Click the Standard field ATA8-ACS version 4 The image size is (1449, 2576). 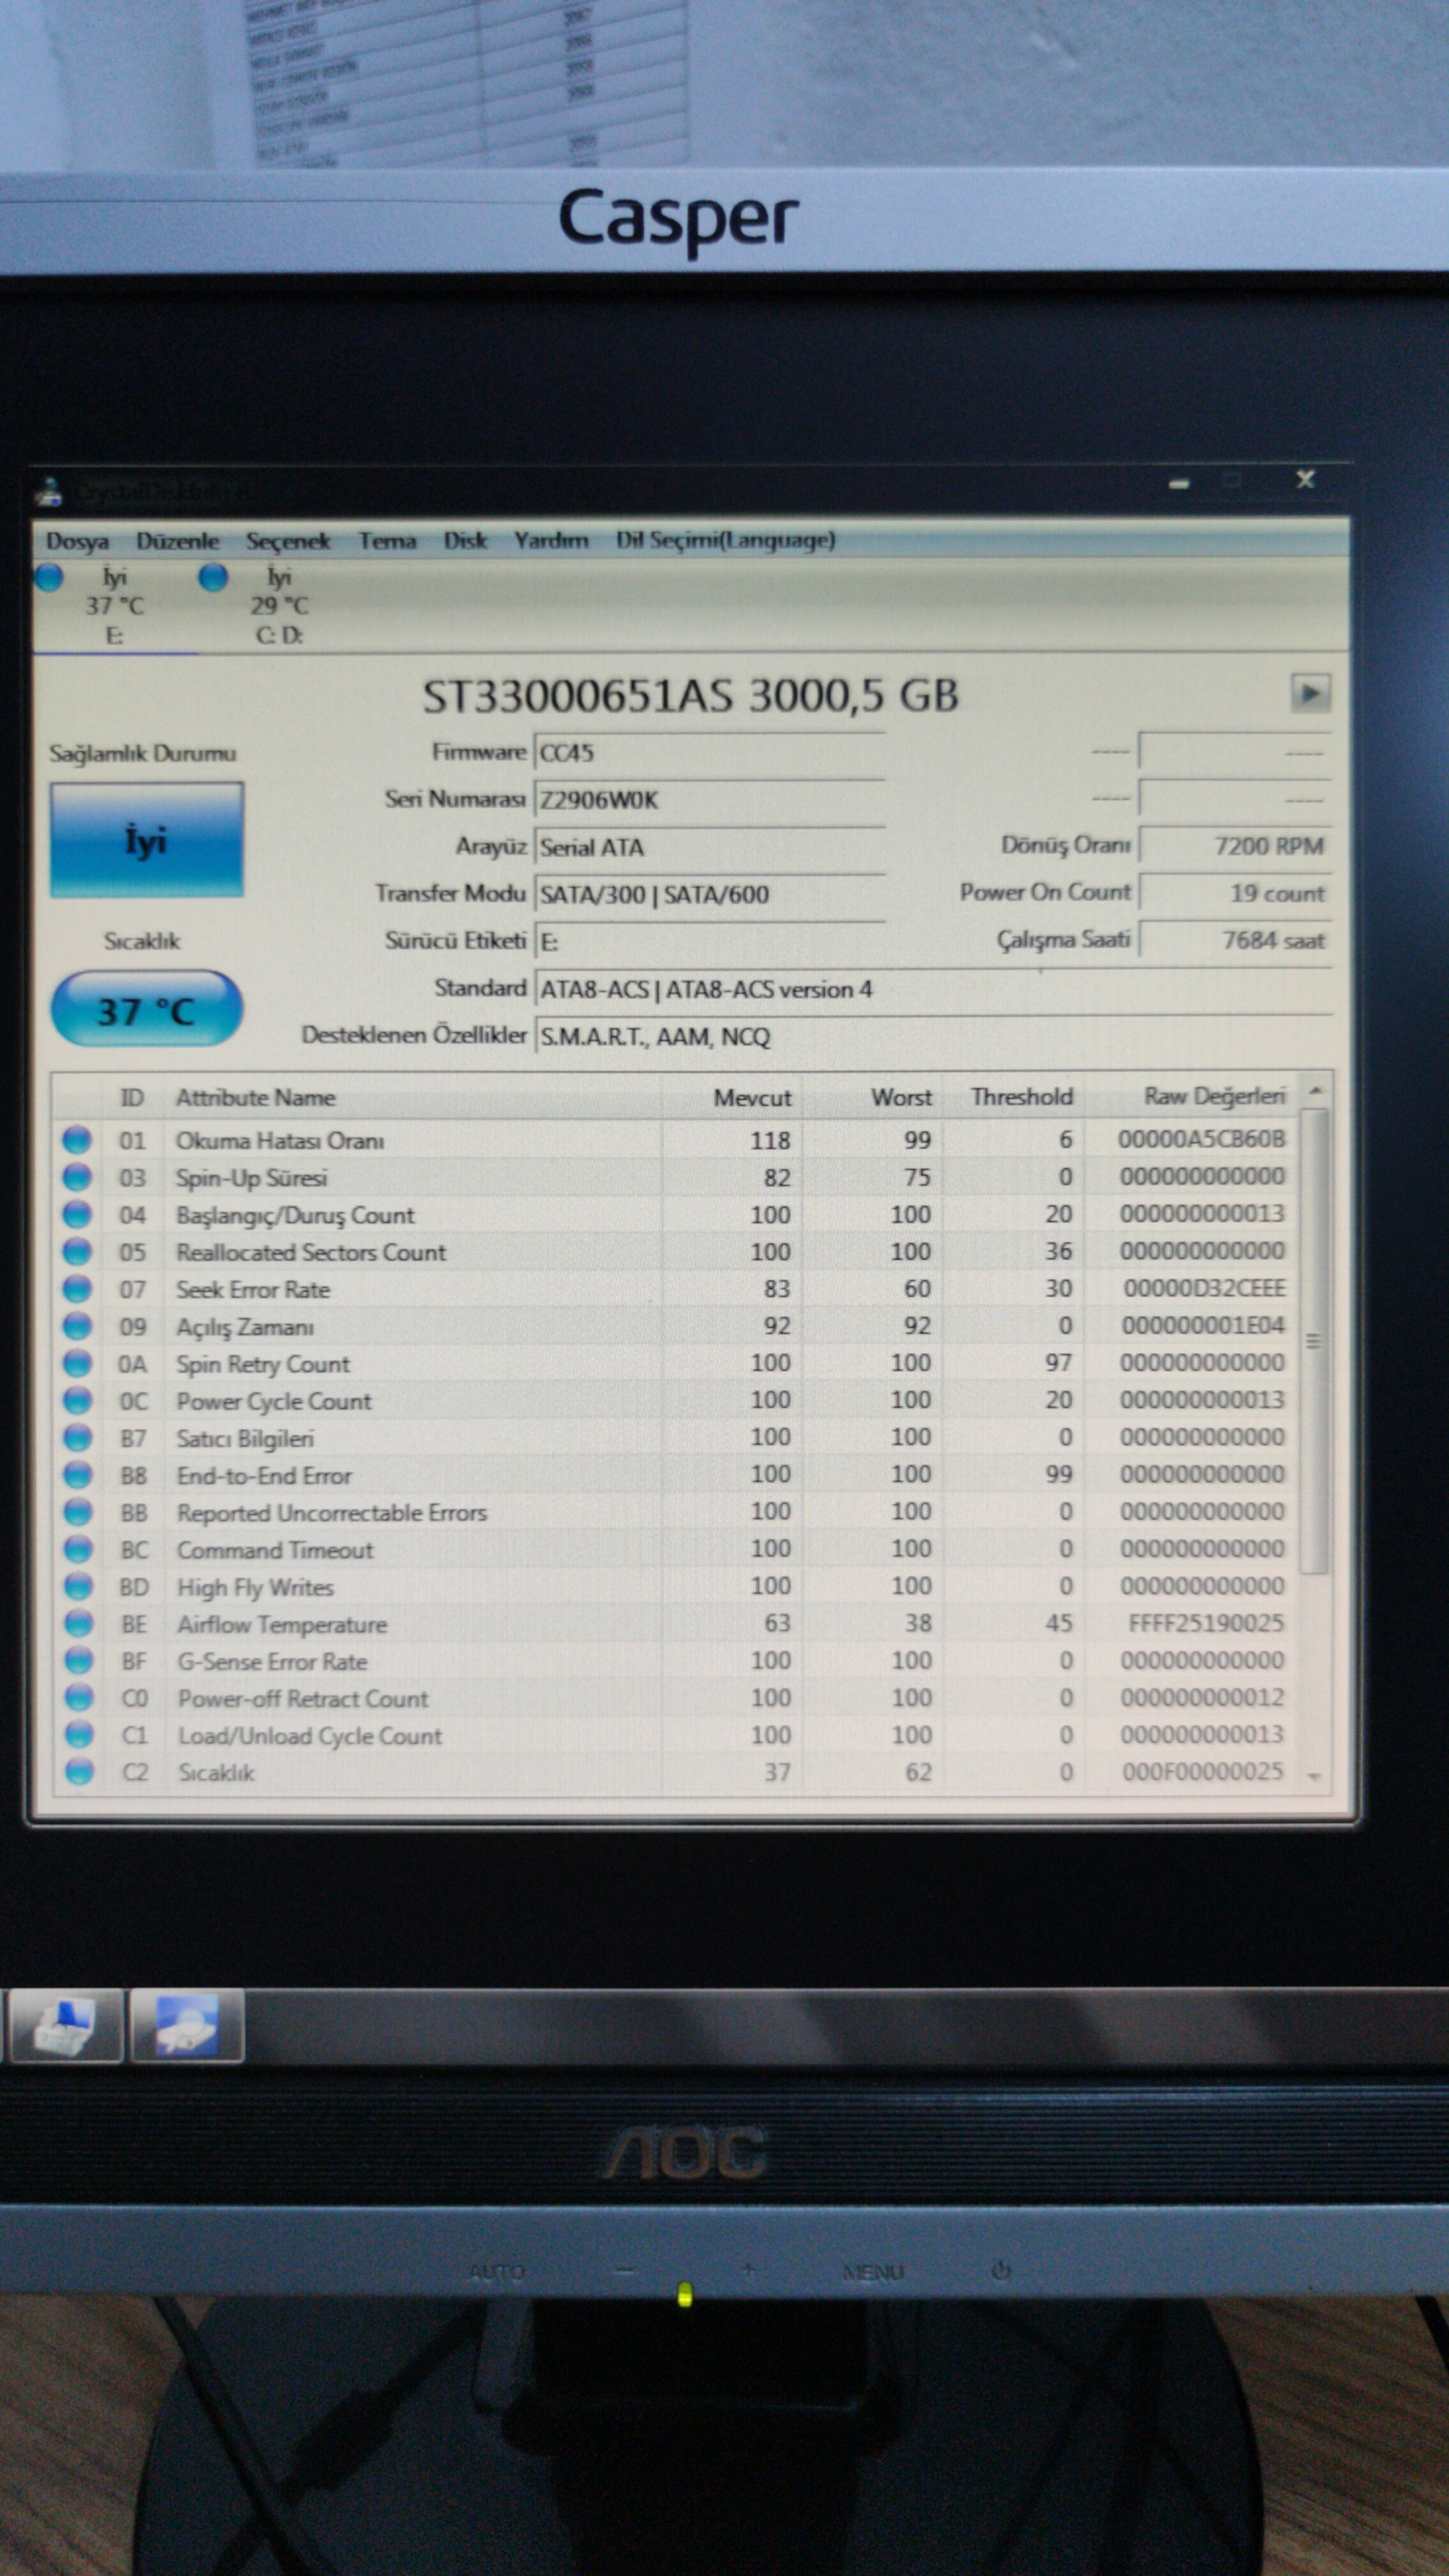tap(933, 989)
